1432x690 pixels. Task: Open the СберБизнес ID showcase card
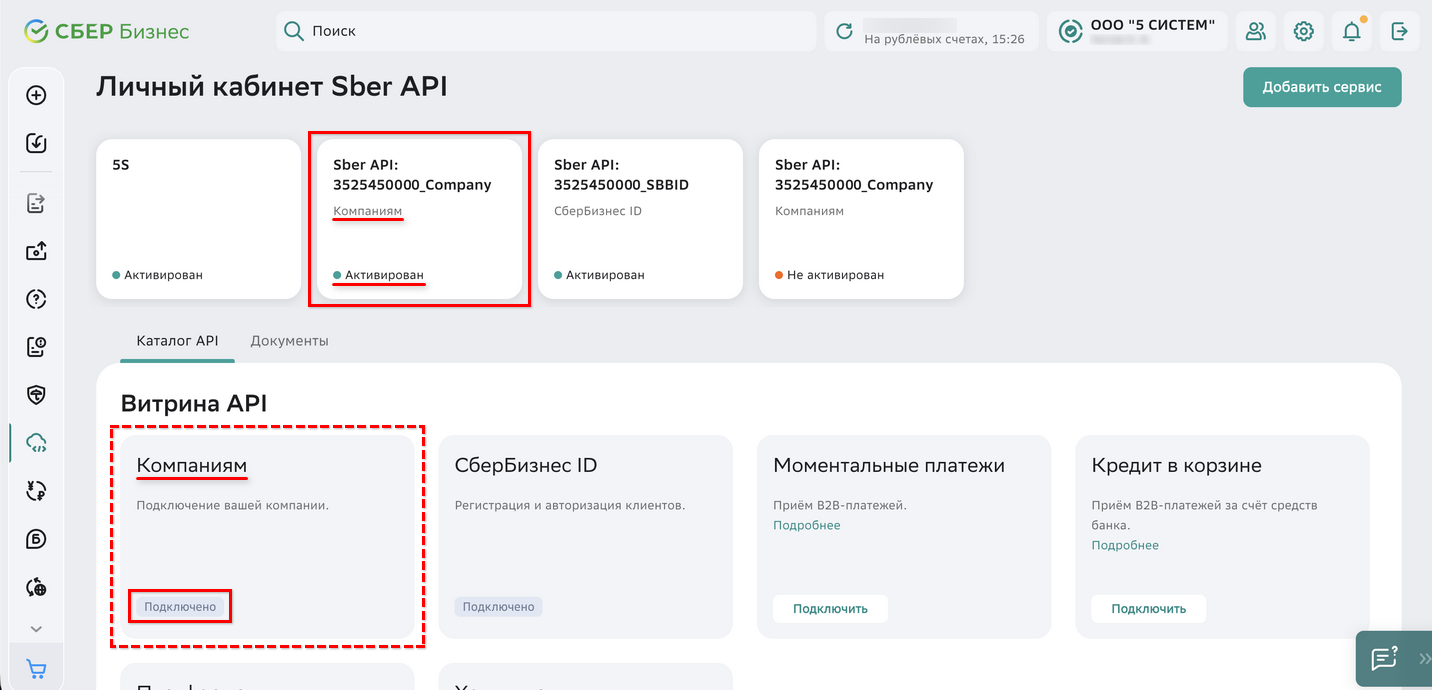point(586,536)
